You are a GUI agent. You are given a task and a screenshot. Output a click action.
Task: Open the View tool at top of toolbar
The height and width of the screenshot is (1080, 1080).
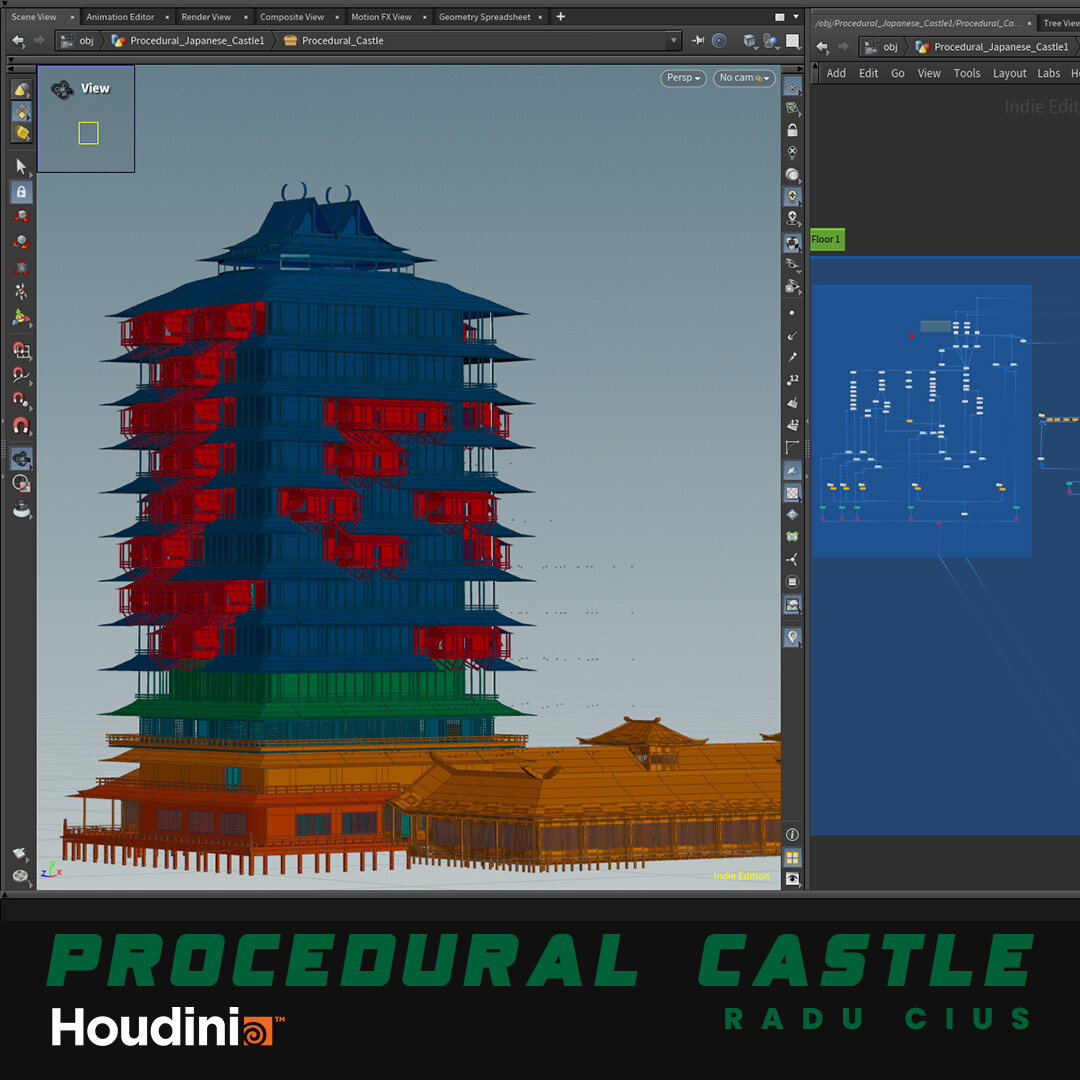[x=21, y=90]
